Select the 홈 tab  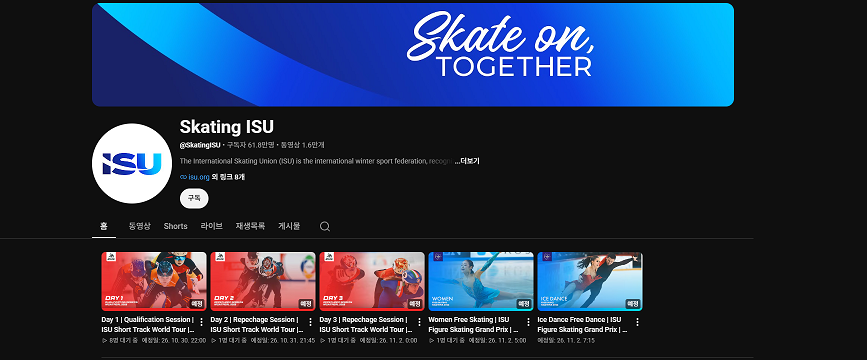104,226
